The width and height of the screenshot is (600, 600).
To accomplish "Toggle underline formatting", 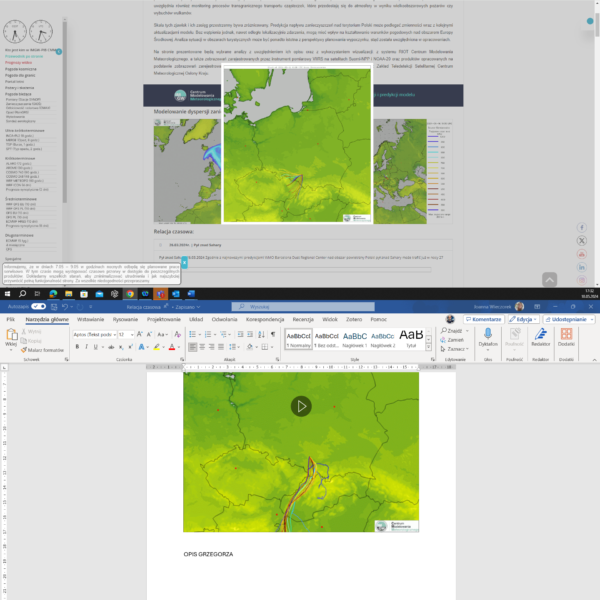I will tap(96, 347).
